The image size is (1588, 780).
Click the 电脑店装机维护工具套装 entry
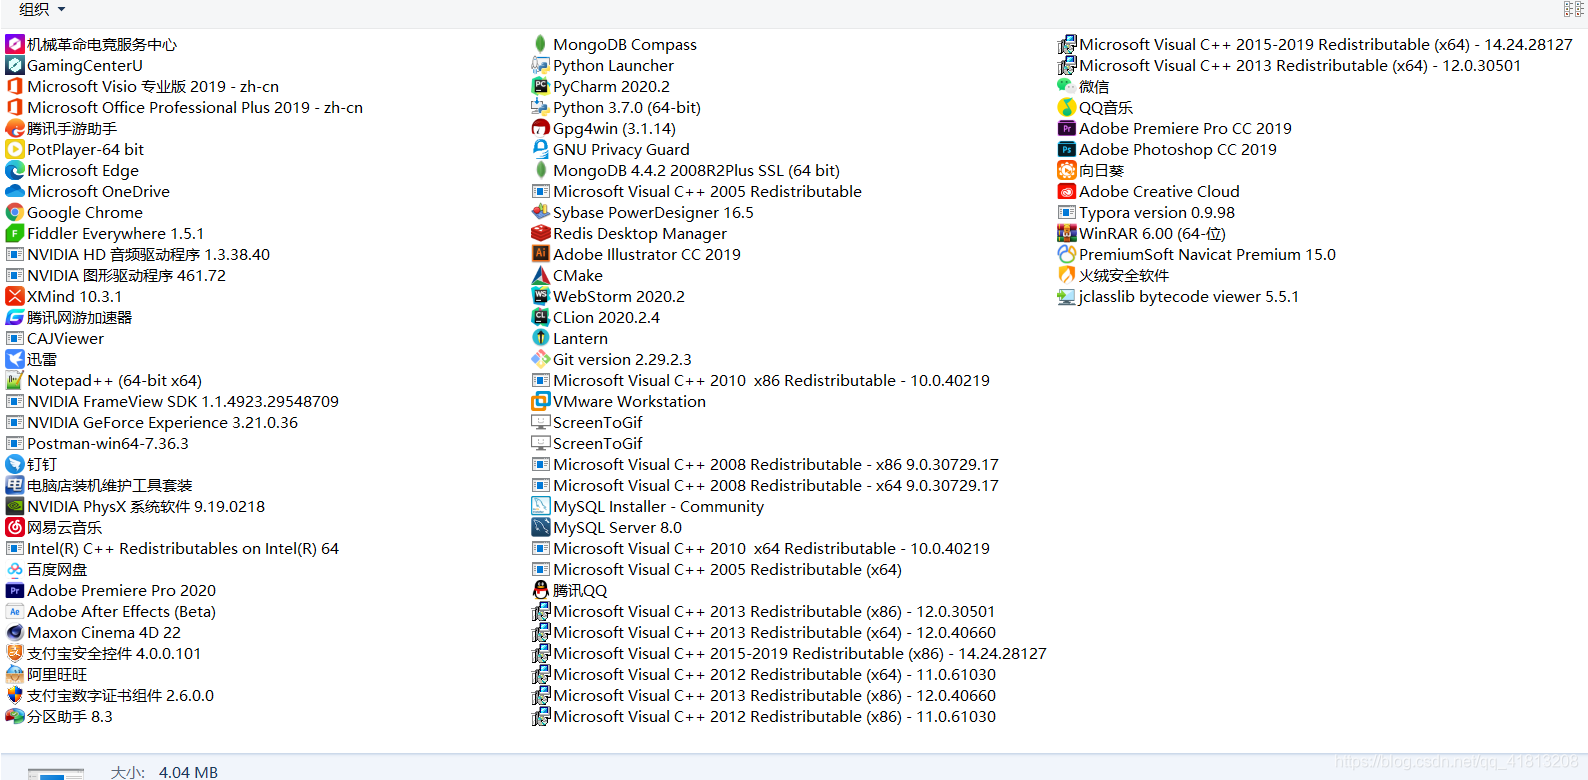coord(99,485)
